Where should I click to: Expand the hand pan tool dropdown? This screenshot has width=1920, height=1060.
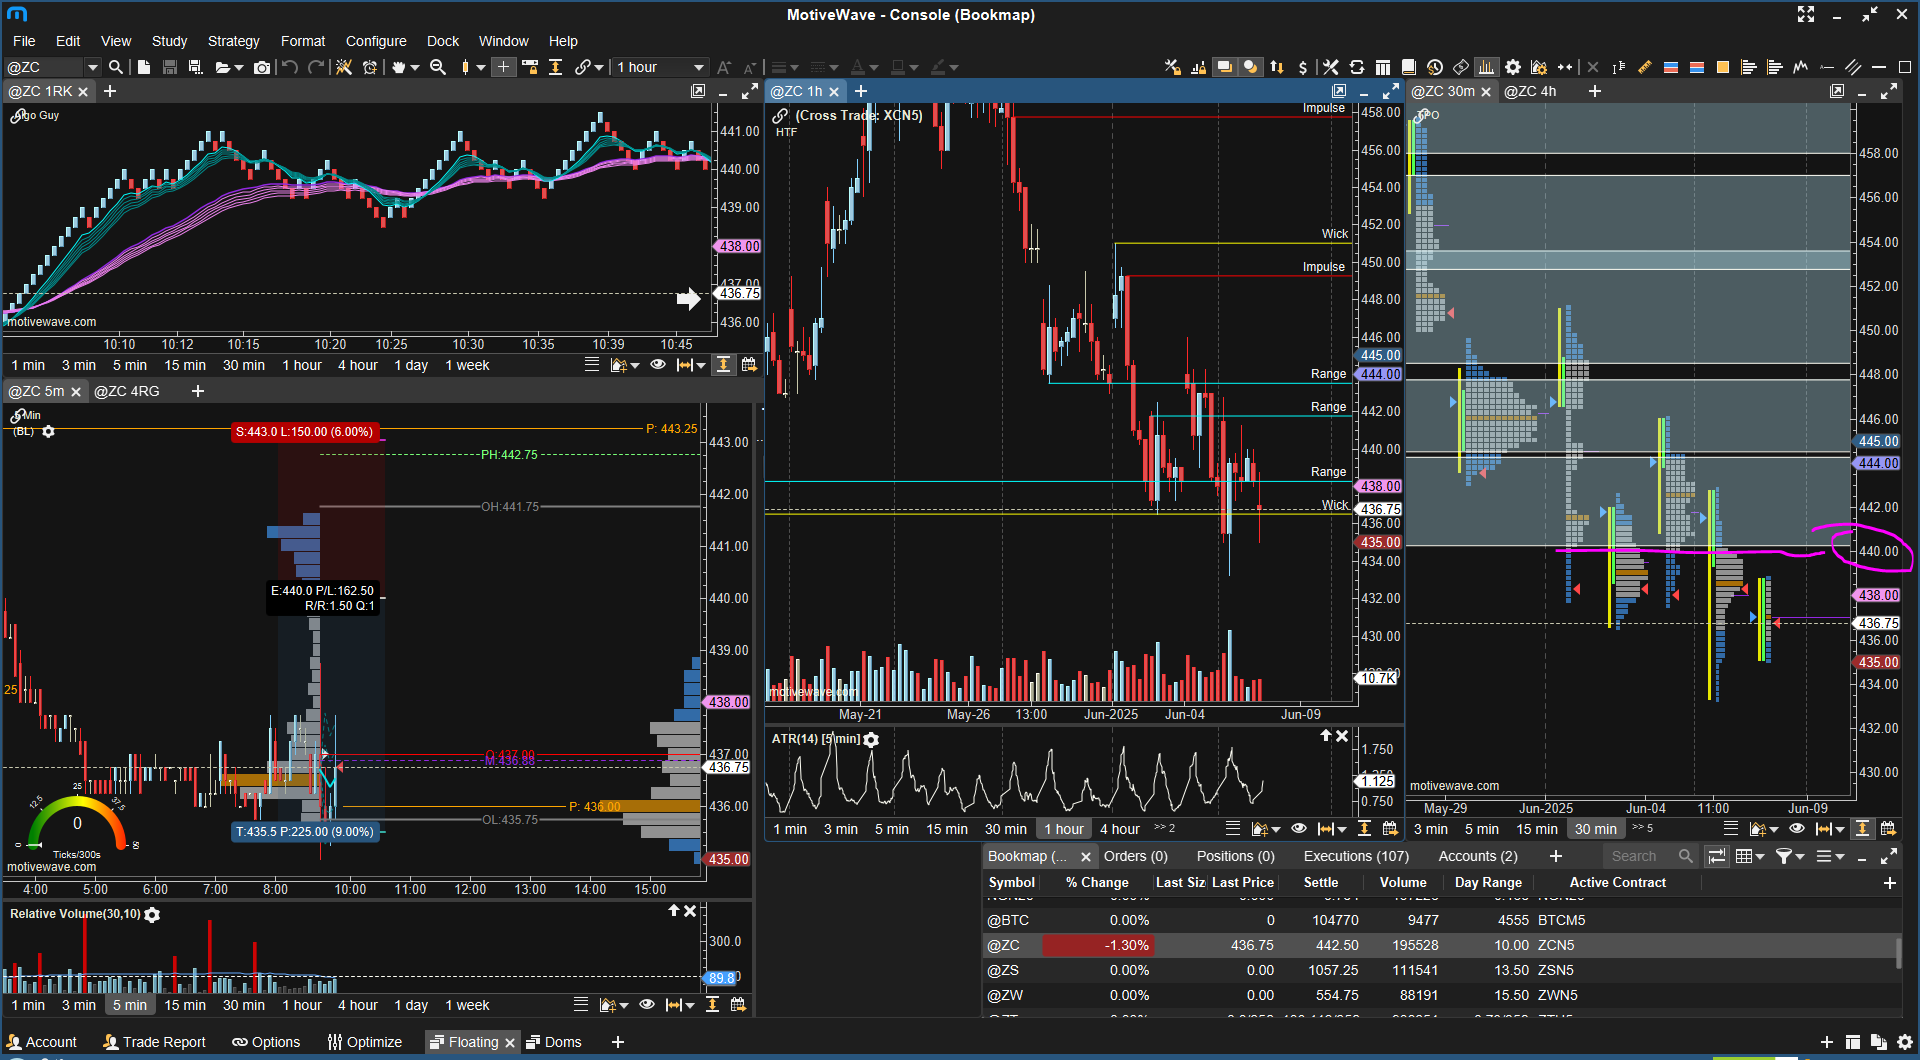415,68
